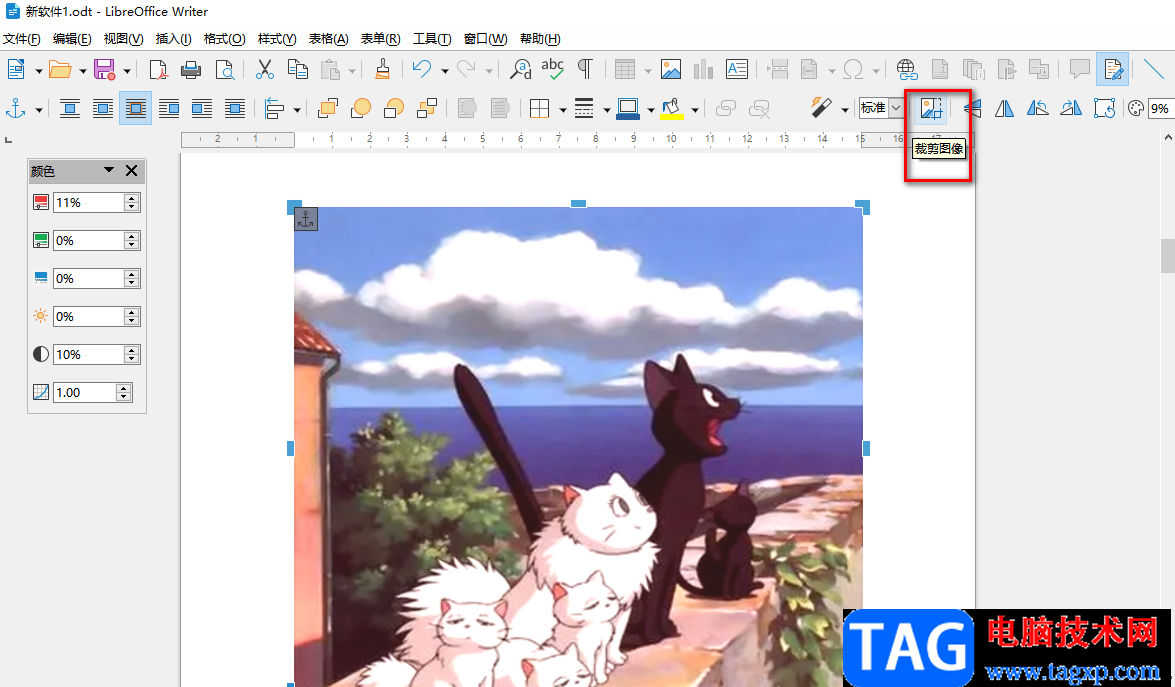This screenshot has height=687, width=1175.
Task: Open the Undo history dropdown arrow
Action: point(444,71)
